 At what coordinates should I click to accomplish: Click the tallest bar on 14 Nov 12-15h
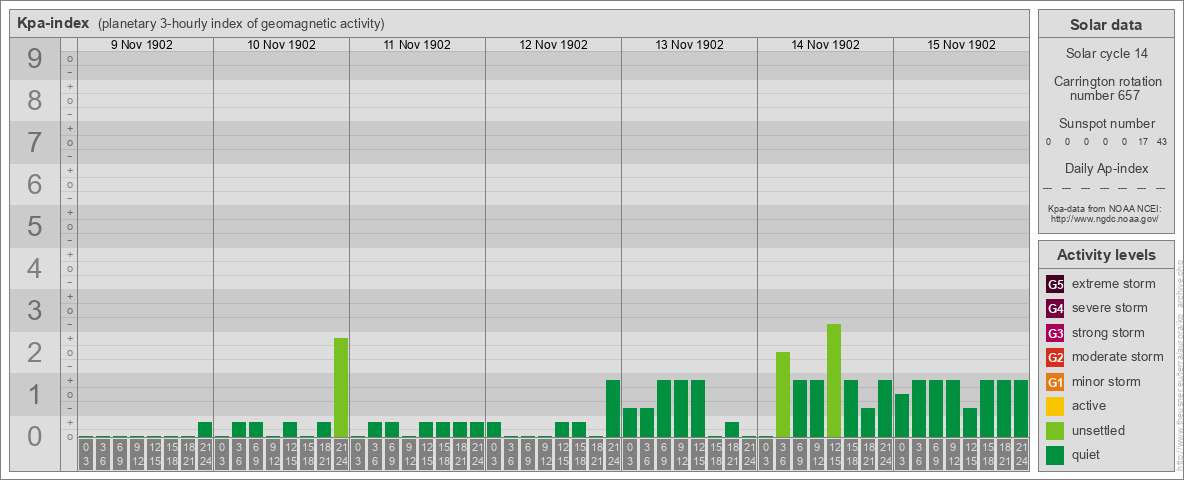834,380
